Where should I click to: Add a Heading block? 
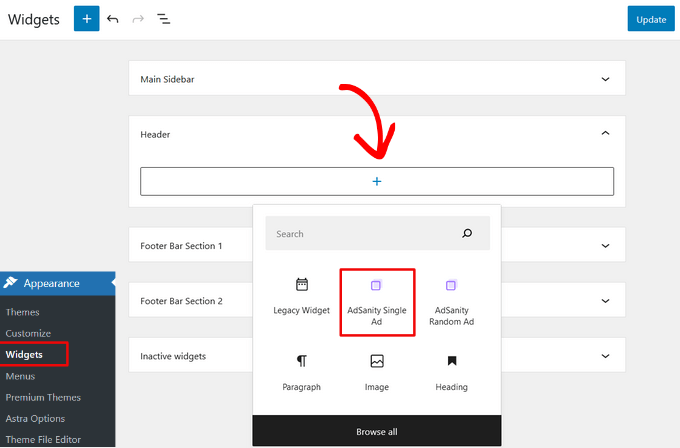[451, 372]
